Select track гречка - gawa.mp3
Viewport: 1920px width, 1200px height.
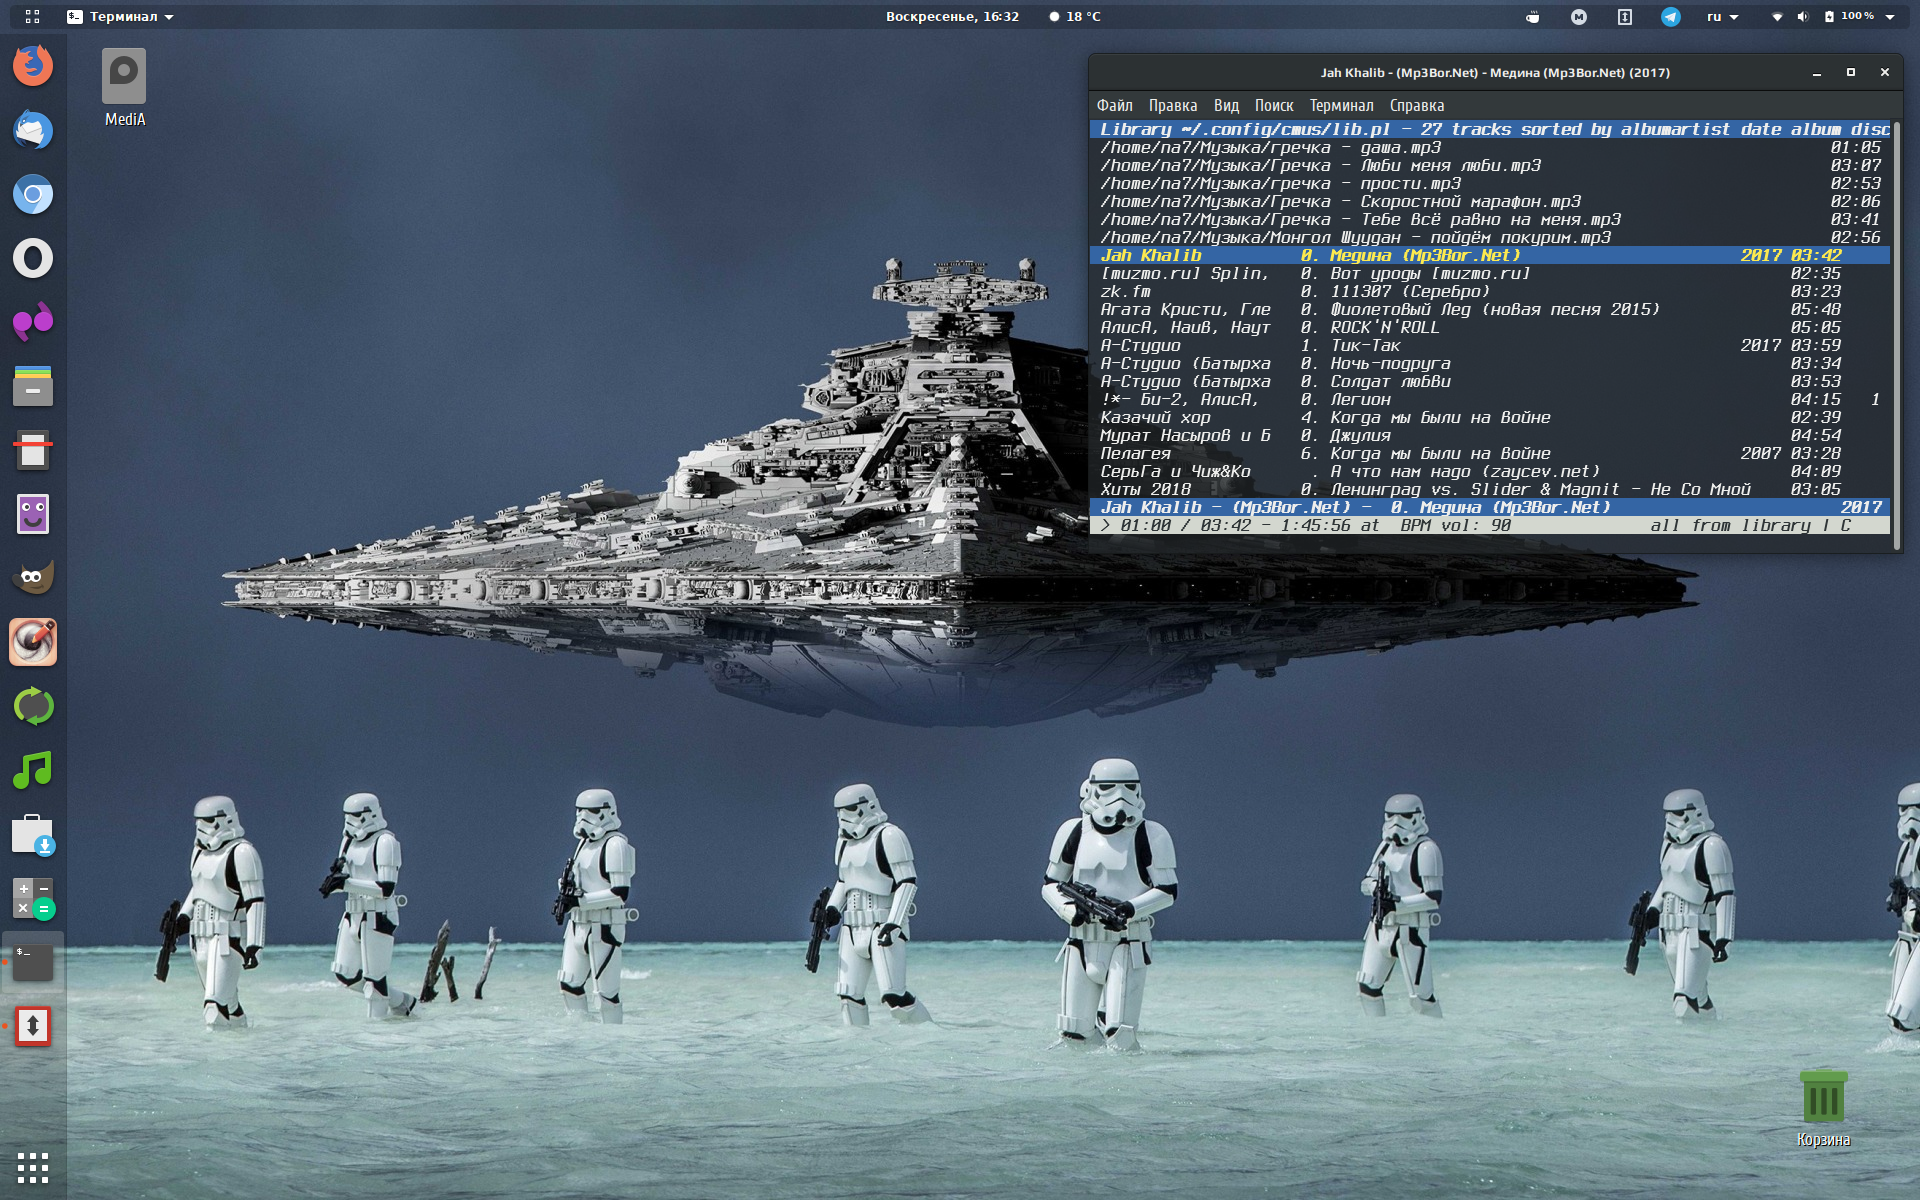(1490, 147)
